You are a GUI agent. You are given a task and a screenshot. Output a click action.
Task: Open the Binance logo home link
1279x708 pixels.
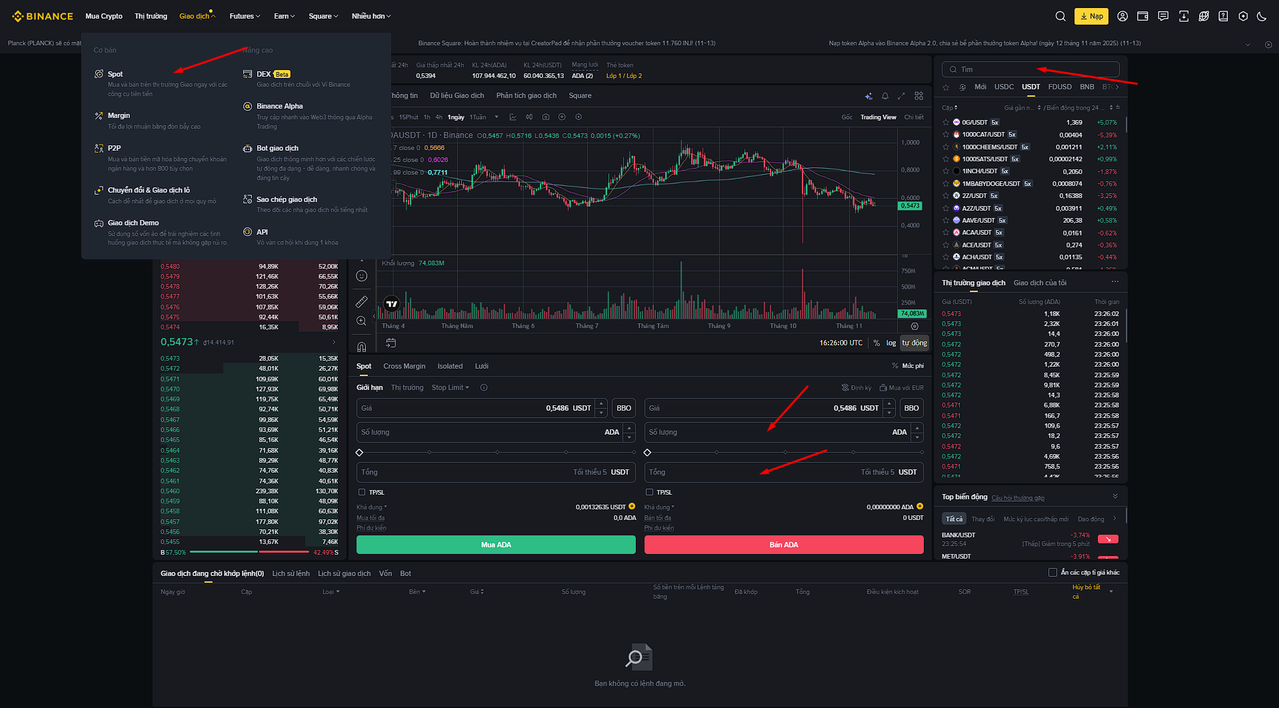41,16
